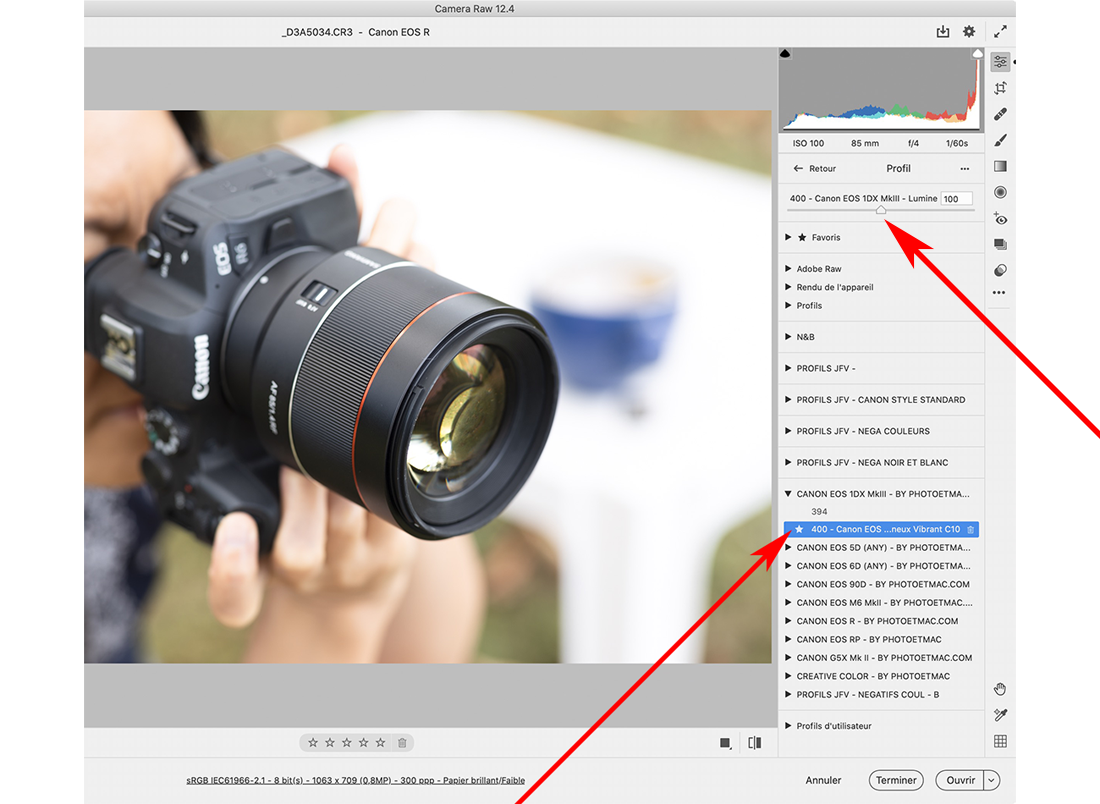Click the profile amount slider handle
This screenshot has height=804, width=1100.
(x=881, y=210)
